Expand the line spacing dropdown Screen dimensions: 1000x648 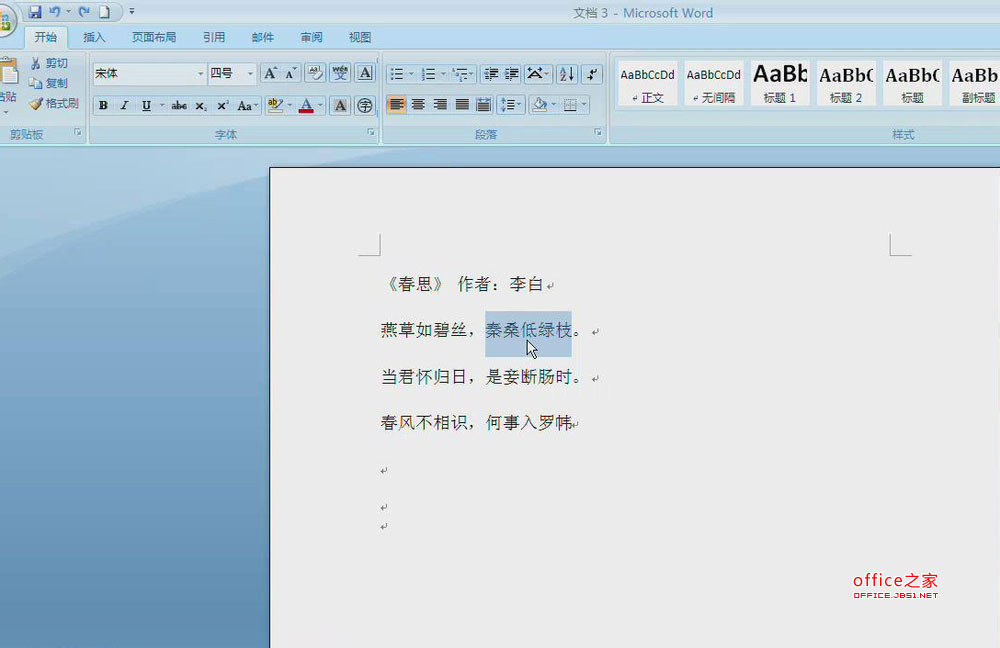519,105
